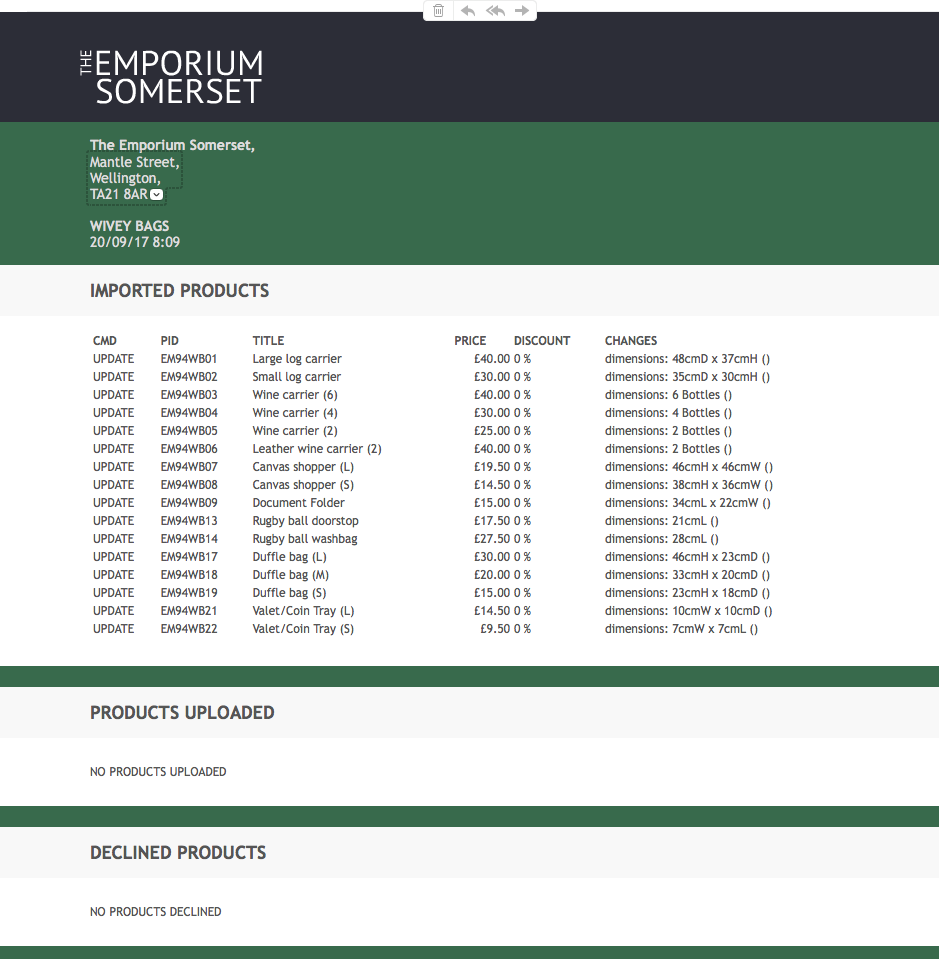Viewport: 939px width, 959px height.
Task: Select PID EM94WB03 cell
Action: pos(188,395)
